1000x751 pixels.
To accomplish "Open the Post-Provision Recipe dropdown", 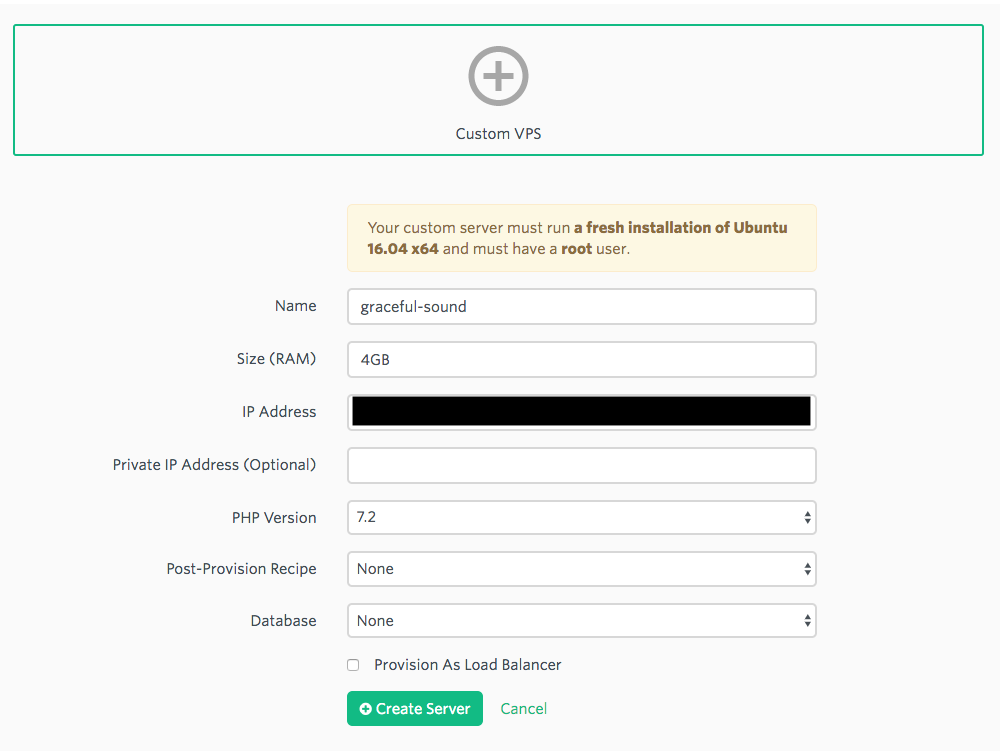I will 582,569.
